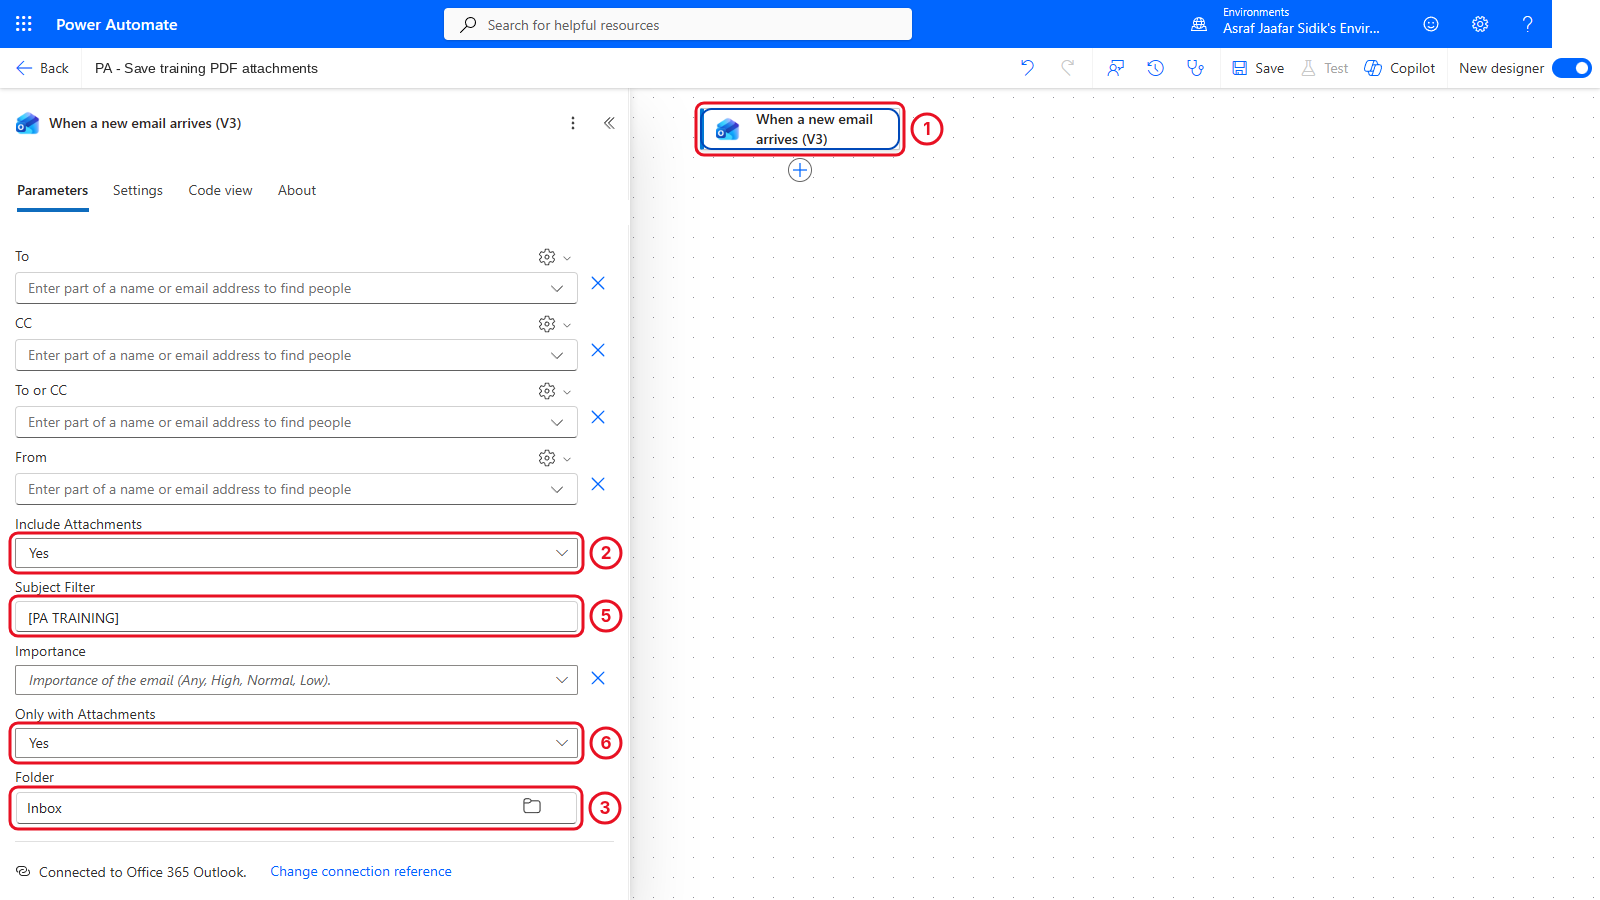Select the When a new email arrives trigger card
1600x900 pixels.
(x=800, y=129)
